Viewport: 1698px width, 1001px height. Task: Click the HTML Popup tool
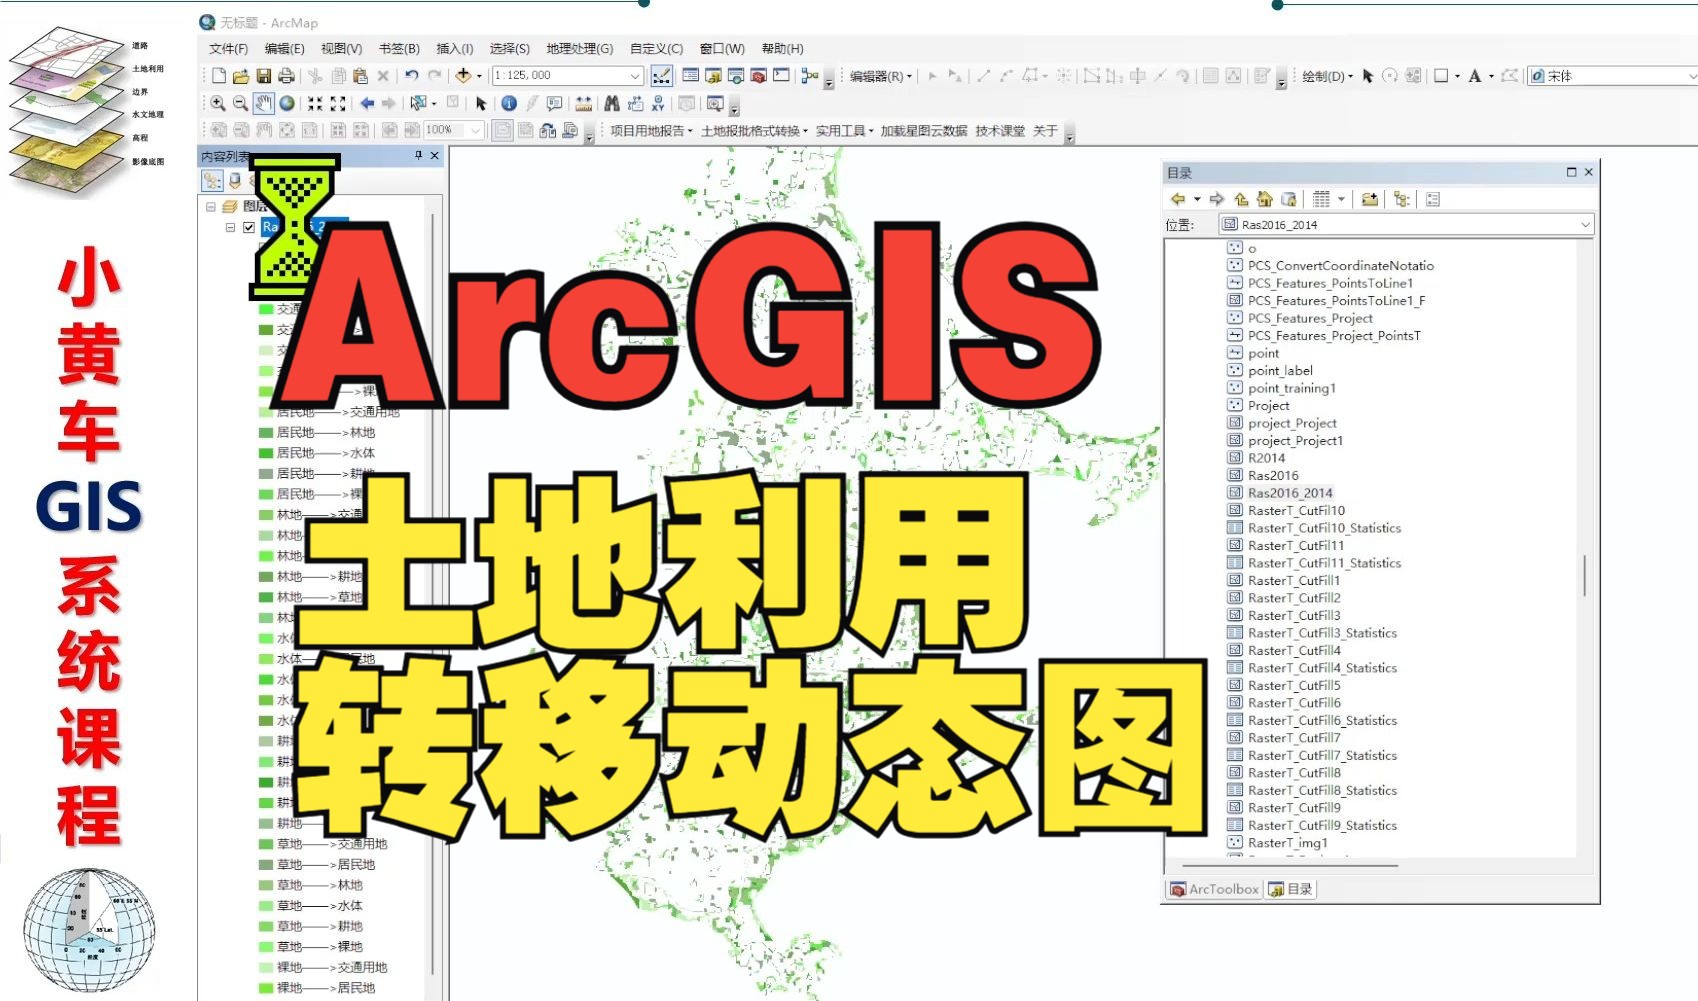coord(555,103)
